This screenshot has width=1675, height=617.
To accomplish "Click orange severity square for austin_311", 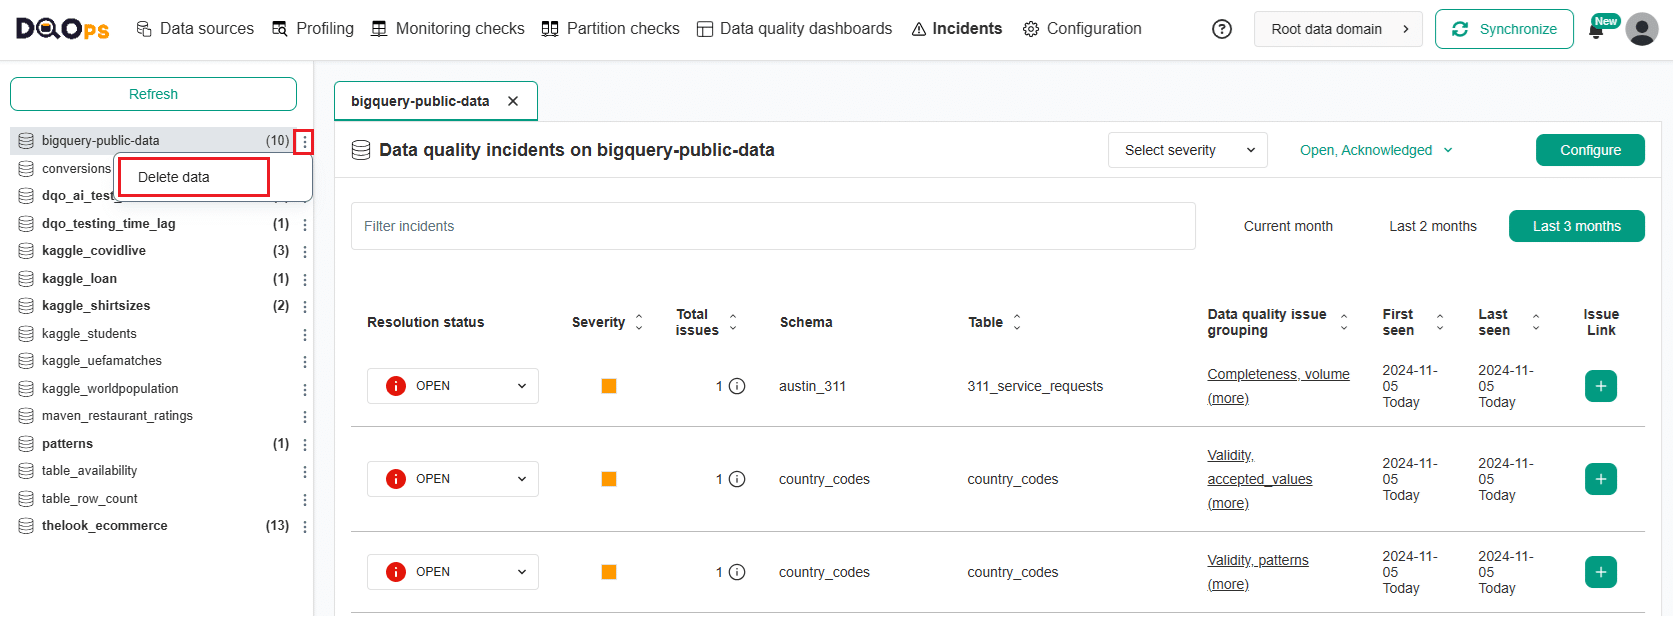I will [608, 386].
